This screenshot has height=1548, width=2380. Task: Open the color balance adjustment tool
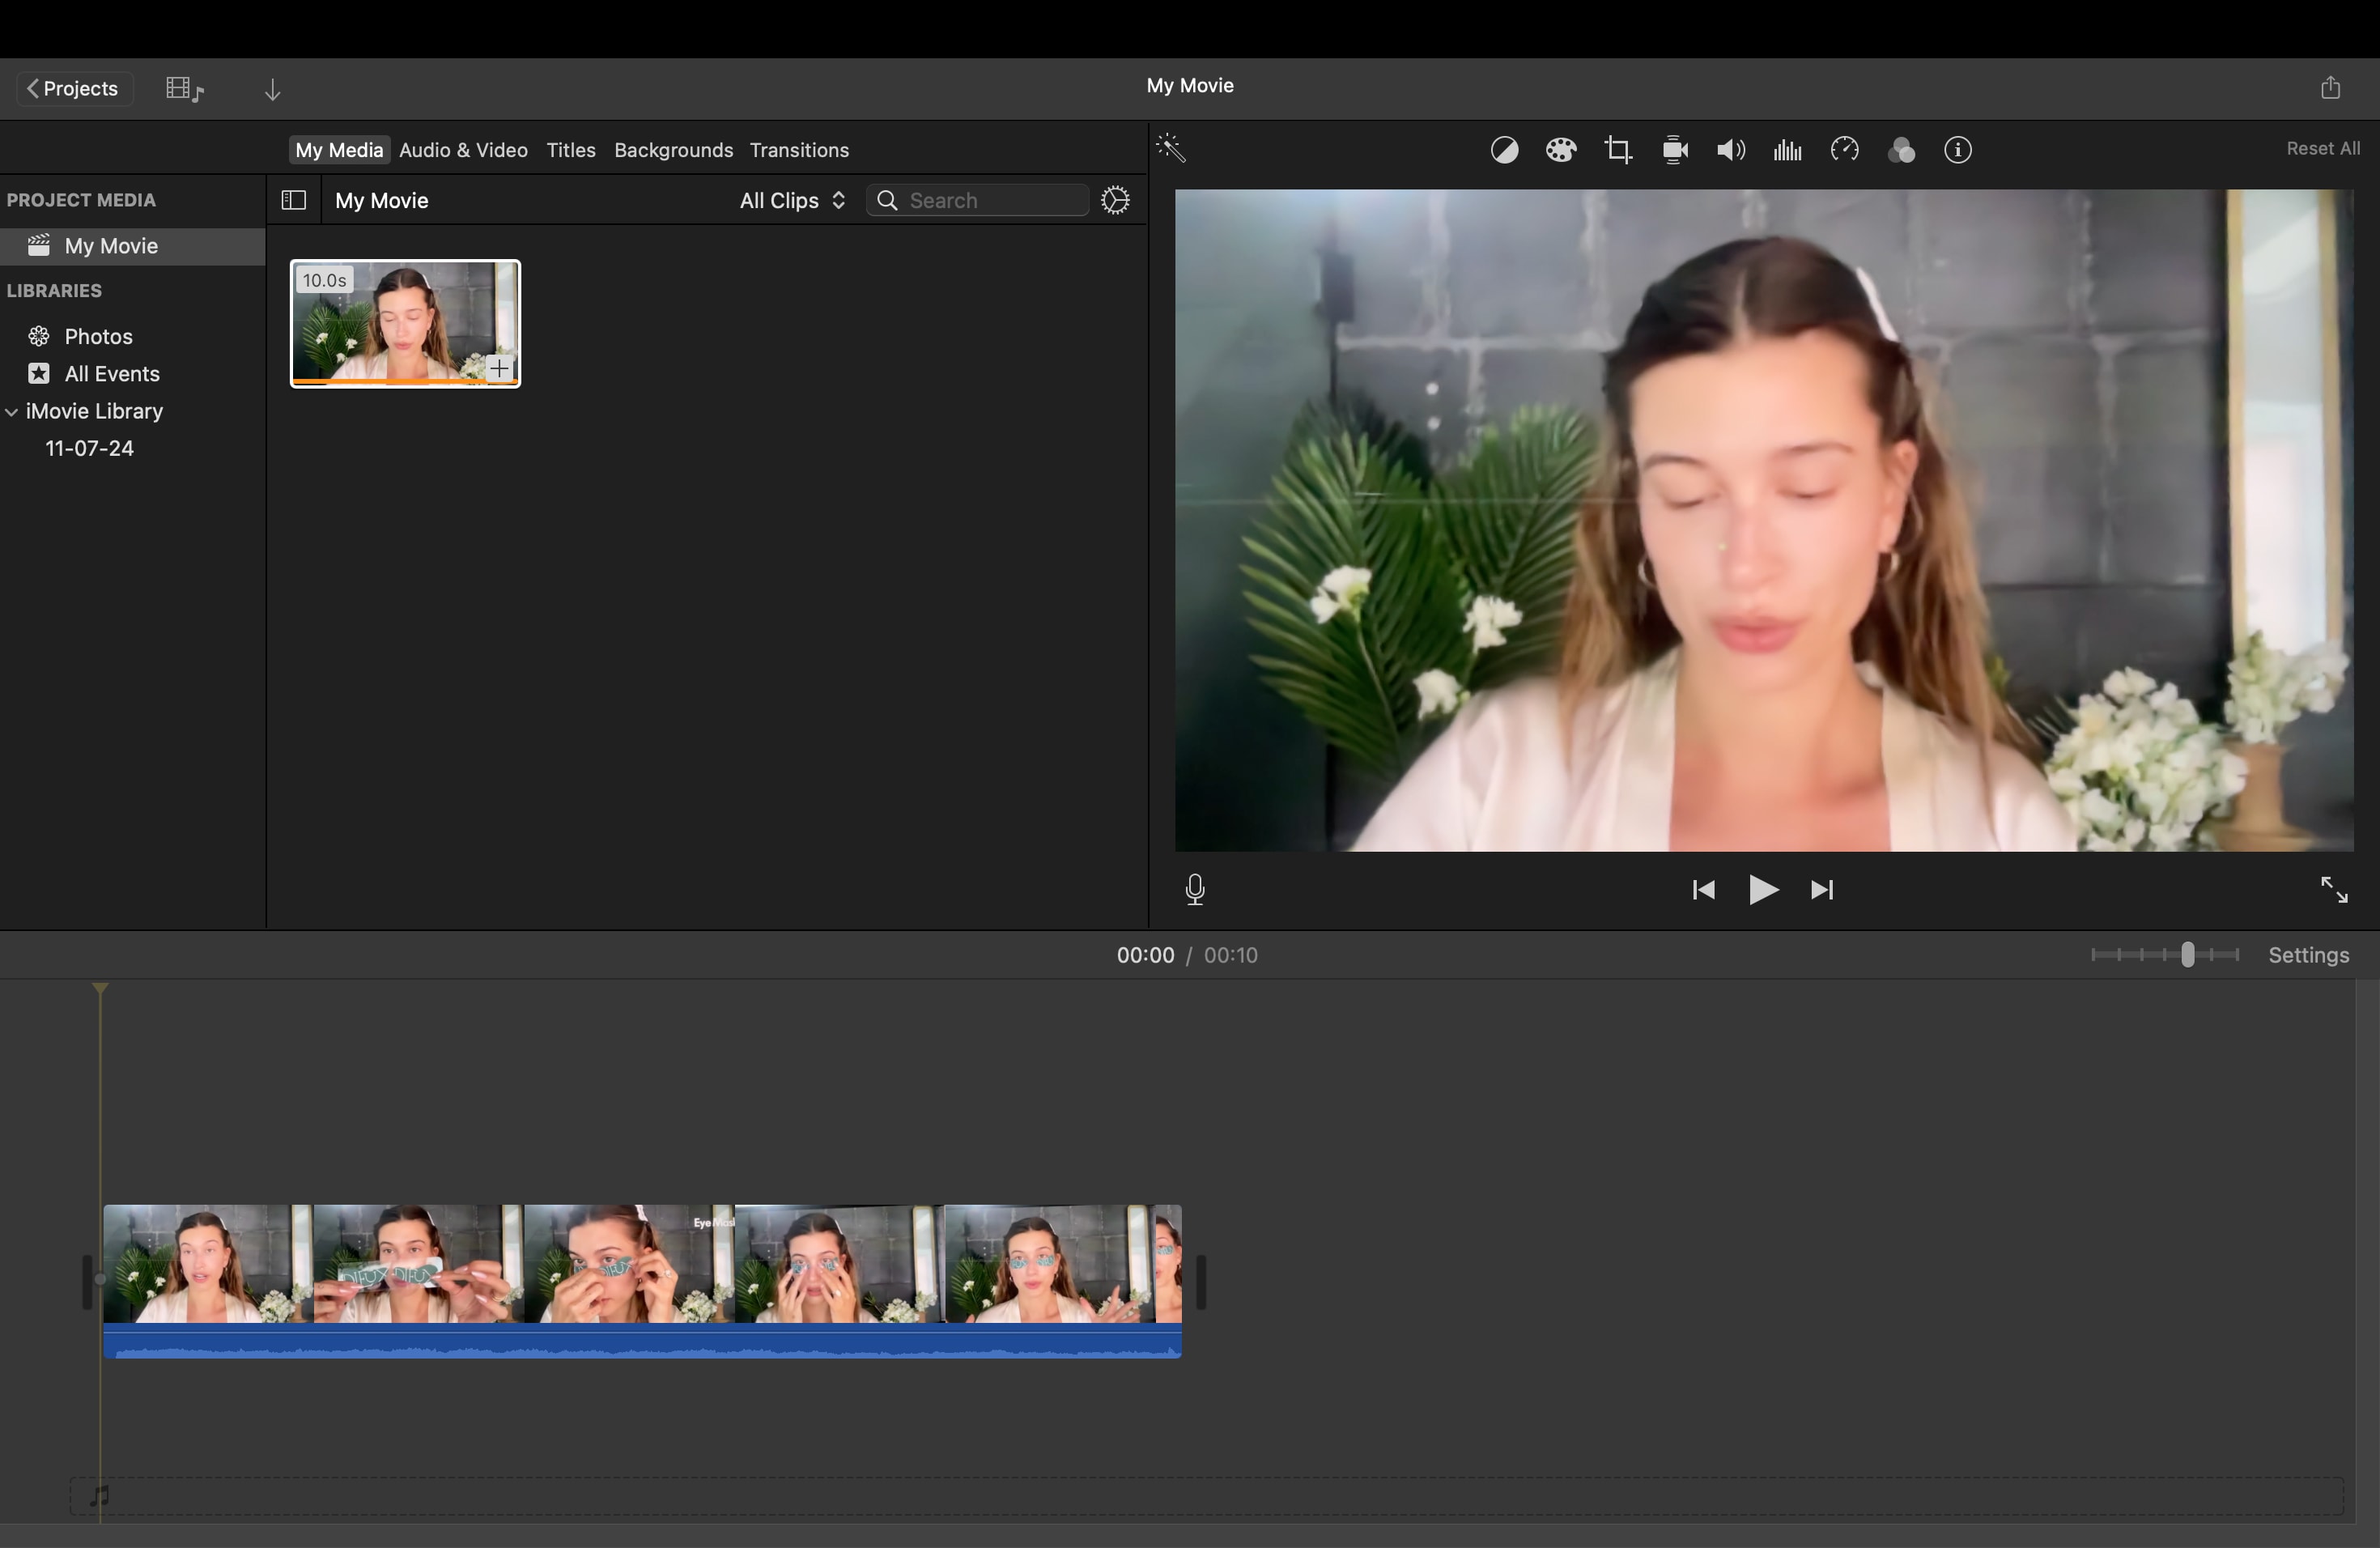[1504, 150]
